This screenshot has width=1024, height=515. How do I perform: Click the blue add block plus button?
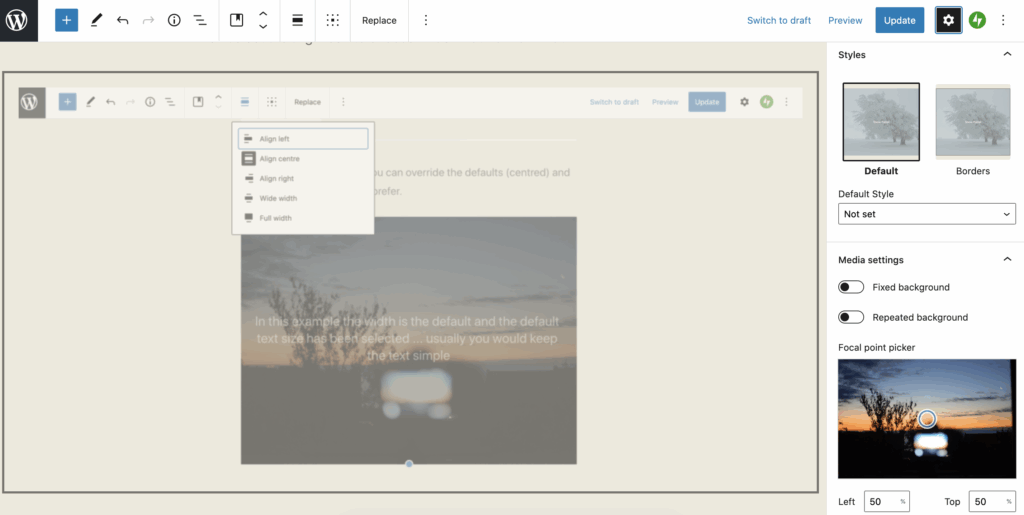66,20
